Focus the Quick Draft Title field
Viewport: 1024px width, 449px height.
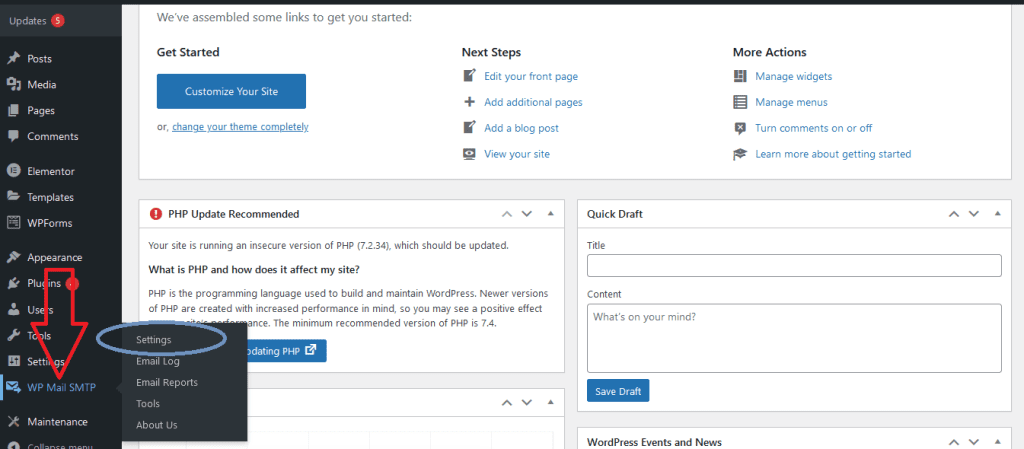point(794,266)
